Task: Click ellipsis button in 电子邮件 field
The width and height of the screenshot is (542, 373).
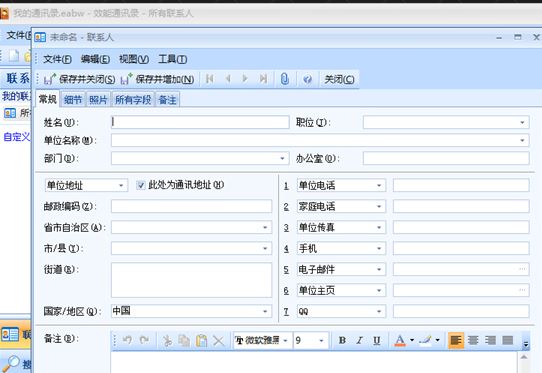Action: tap(522, 269)
